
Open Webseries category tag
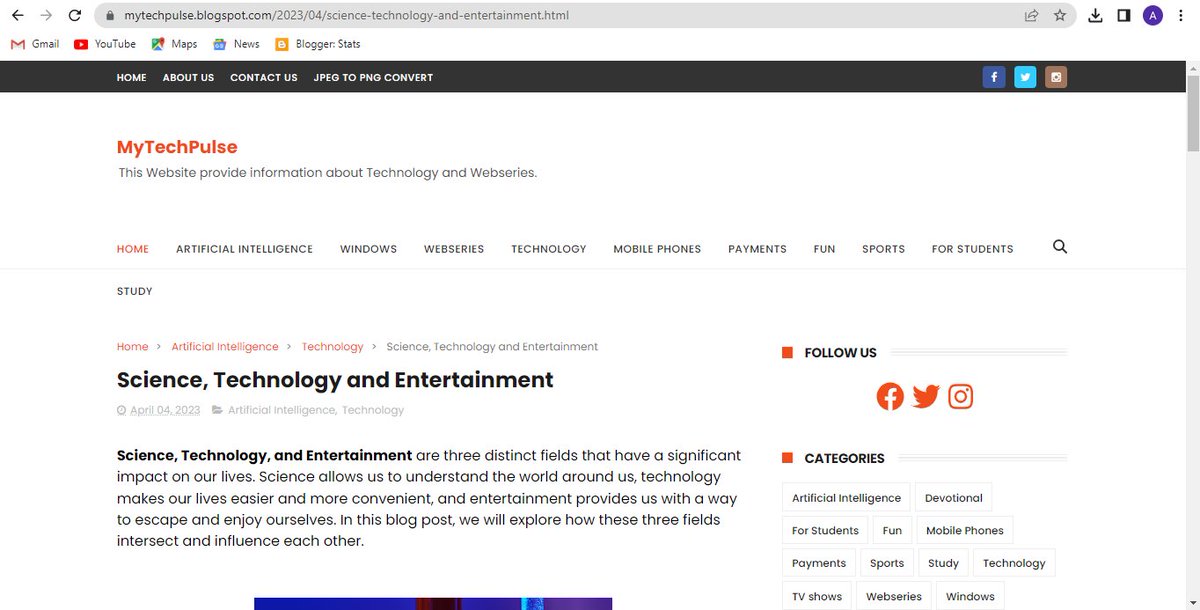(x=894, y=596)
